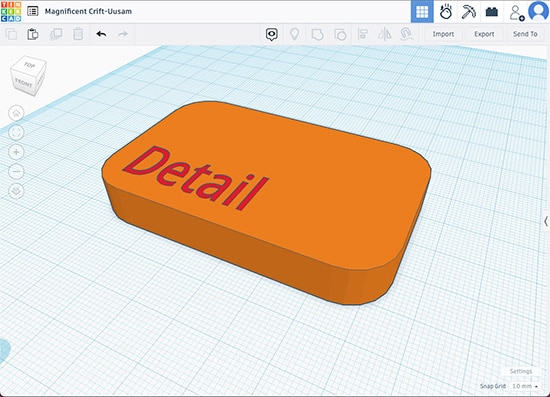Screen dimensions: 550x397
Task: Expand the collapsed shapes panel arrow
Action: point(546,221)
